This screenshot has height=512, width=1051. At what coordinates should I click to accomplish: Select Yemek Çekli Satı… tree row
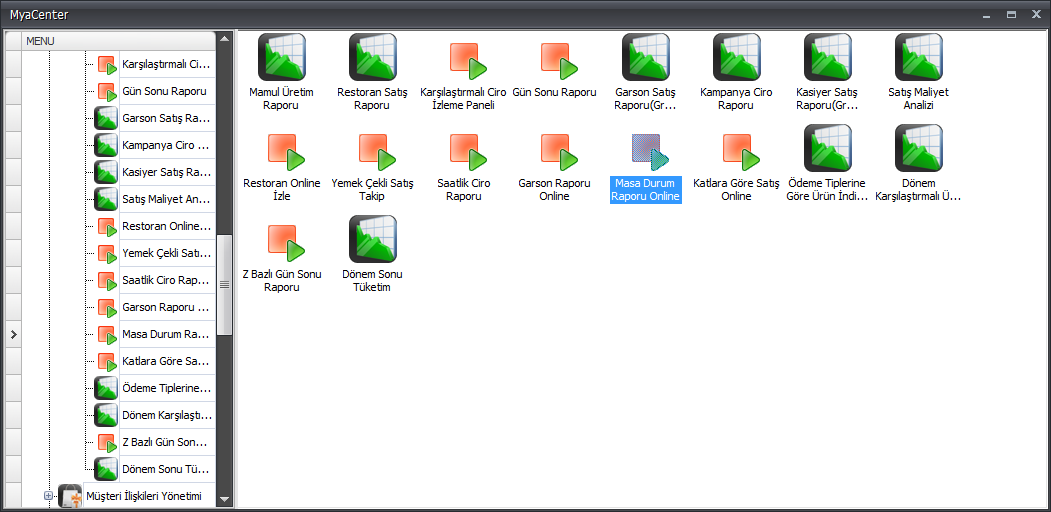click(x=167, y=253)
